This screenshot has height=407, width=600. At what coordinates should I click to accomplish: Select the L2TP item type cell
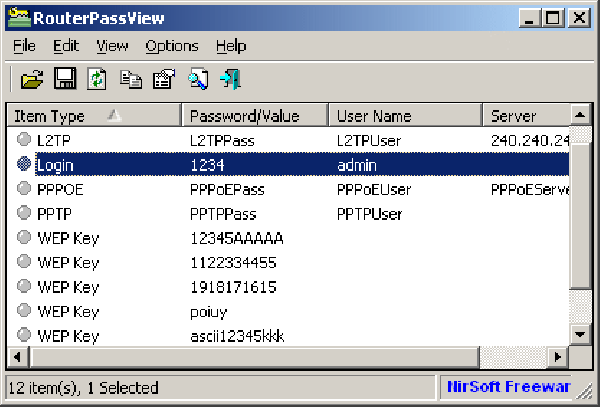pos(54,140)
